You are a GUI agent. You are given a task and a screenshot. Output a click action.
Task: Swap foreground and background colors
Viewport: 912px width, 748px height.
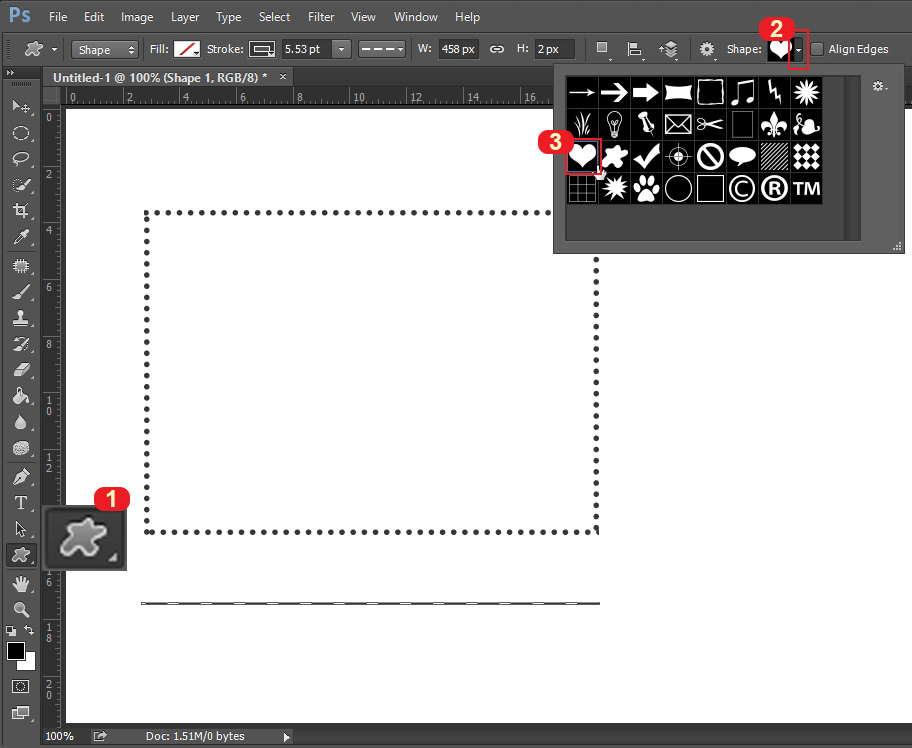(28, 630)
